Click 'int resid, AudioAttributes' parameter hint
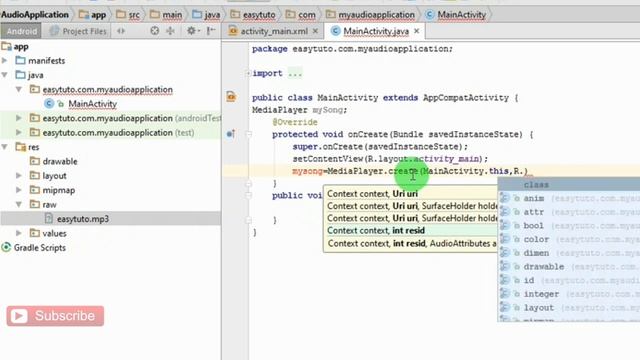The image size is (640, 360). tap(411, 244)
